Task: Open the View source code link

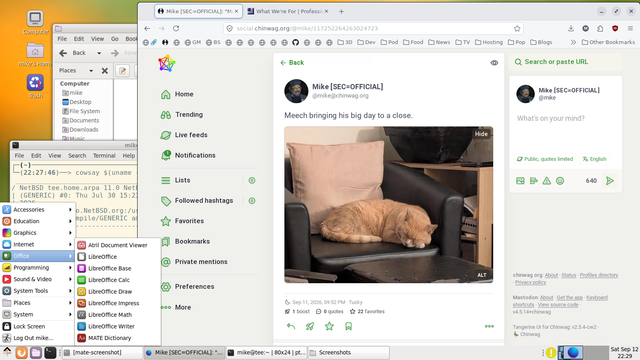Action: tap(558, 304)
